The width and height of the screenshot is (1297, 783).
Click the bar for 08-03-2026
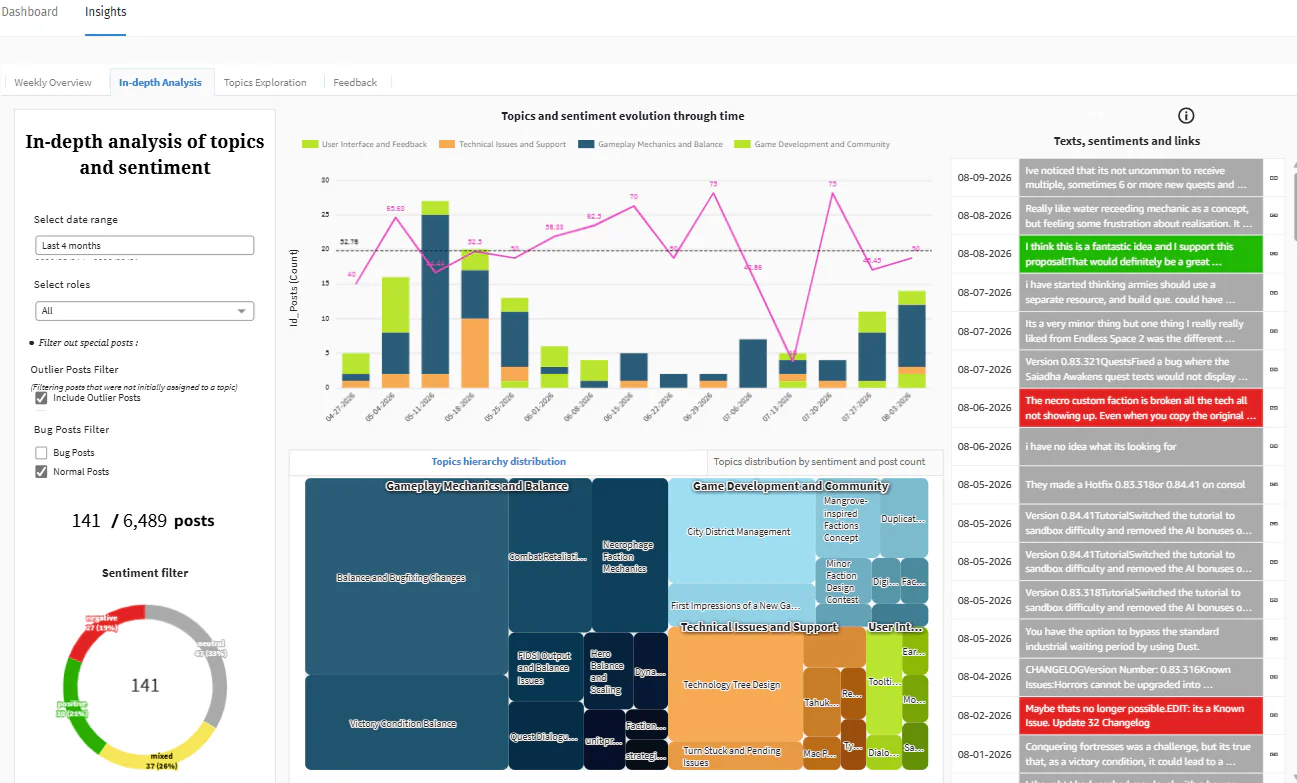point(911,339)
